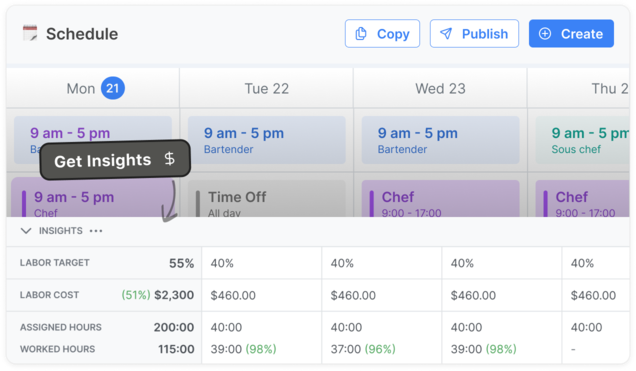636x371 pixels.
Task: Click the paper plane icon in Publish
Action: pos(446,34)
